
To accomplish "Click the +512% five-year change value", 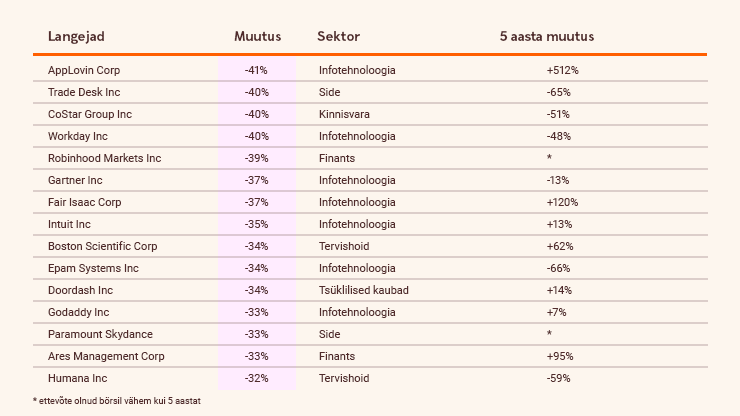I will point(562,70).
